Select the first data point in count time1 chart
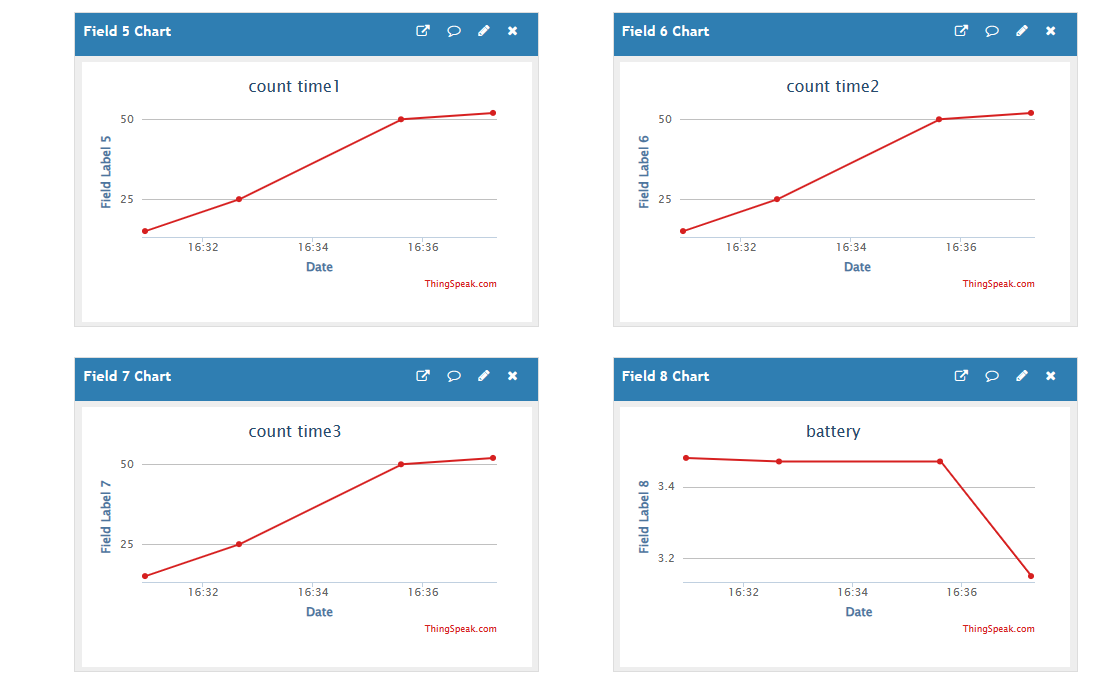This screenshot has height=692, width=1107. pos(145,231)
